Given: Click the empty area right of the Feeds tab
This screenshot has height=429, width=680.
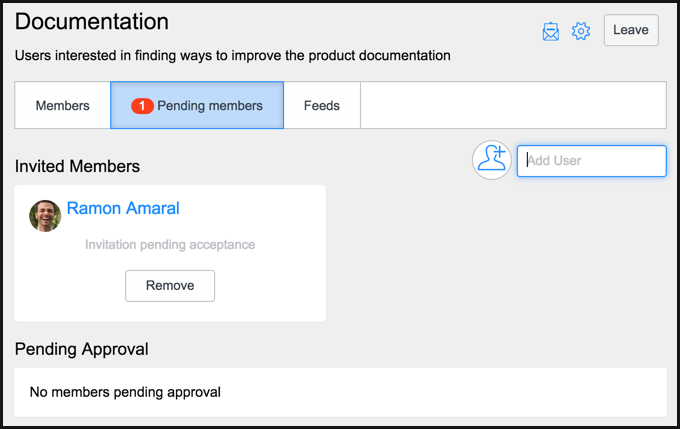Looking at the screenshot, I should point(513,105).
